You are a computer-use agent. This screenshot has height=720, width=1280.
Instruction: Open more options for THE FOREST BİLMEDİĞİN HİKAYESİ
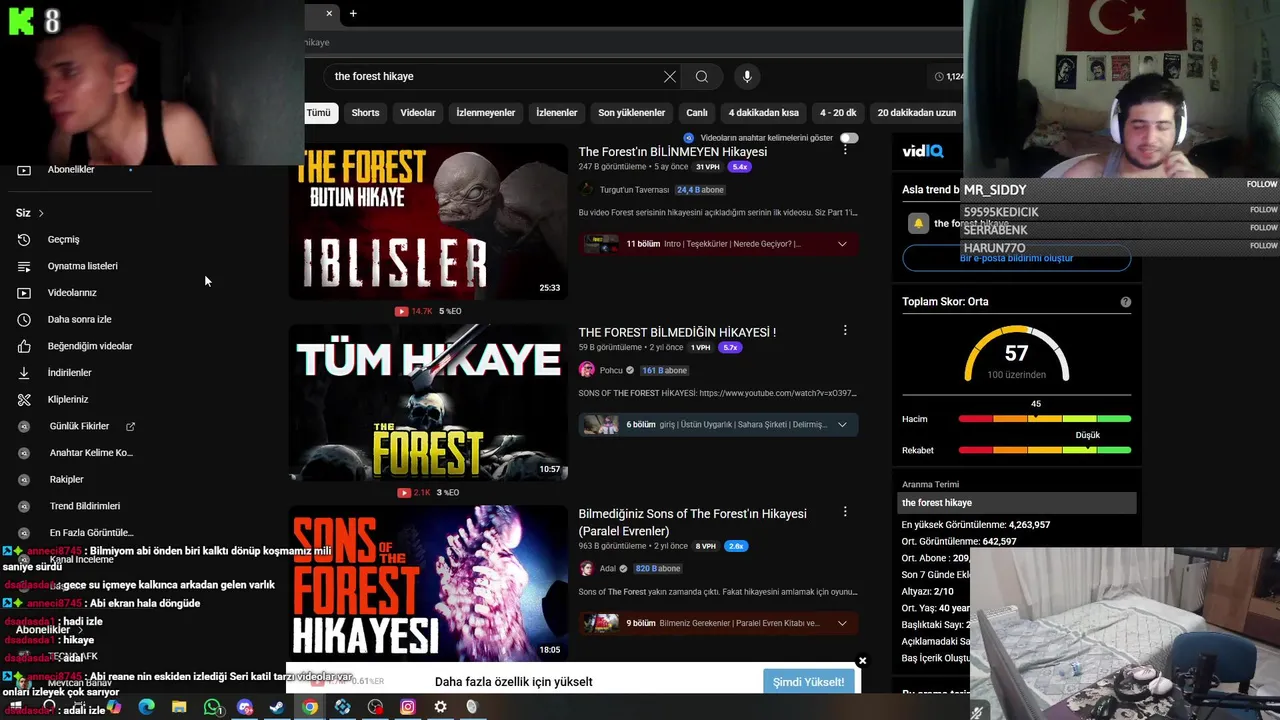845,330
